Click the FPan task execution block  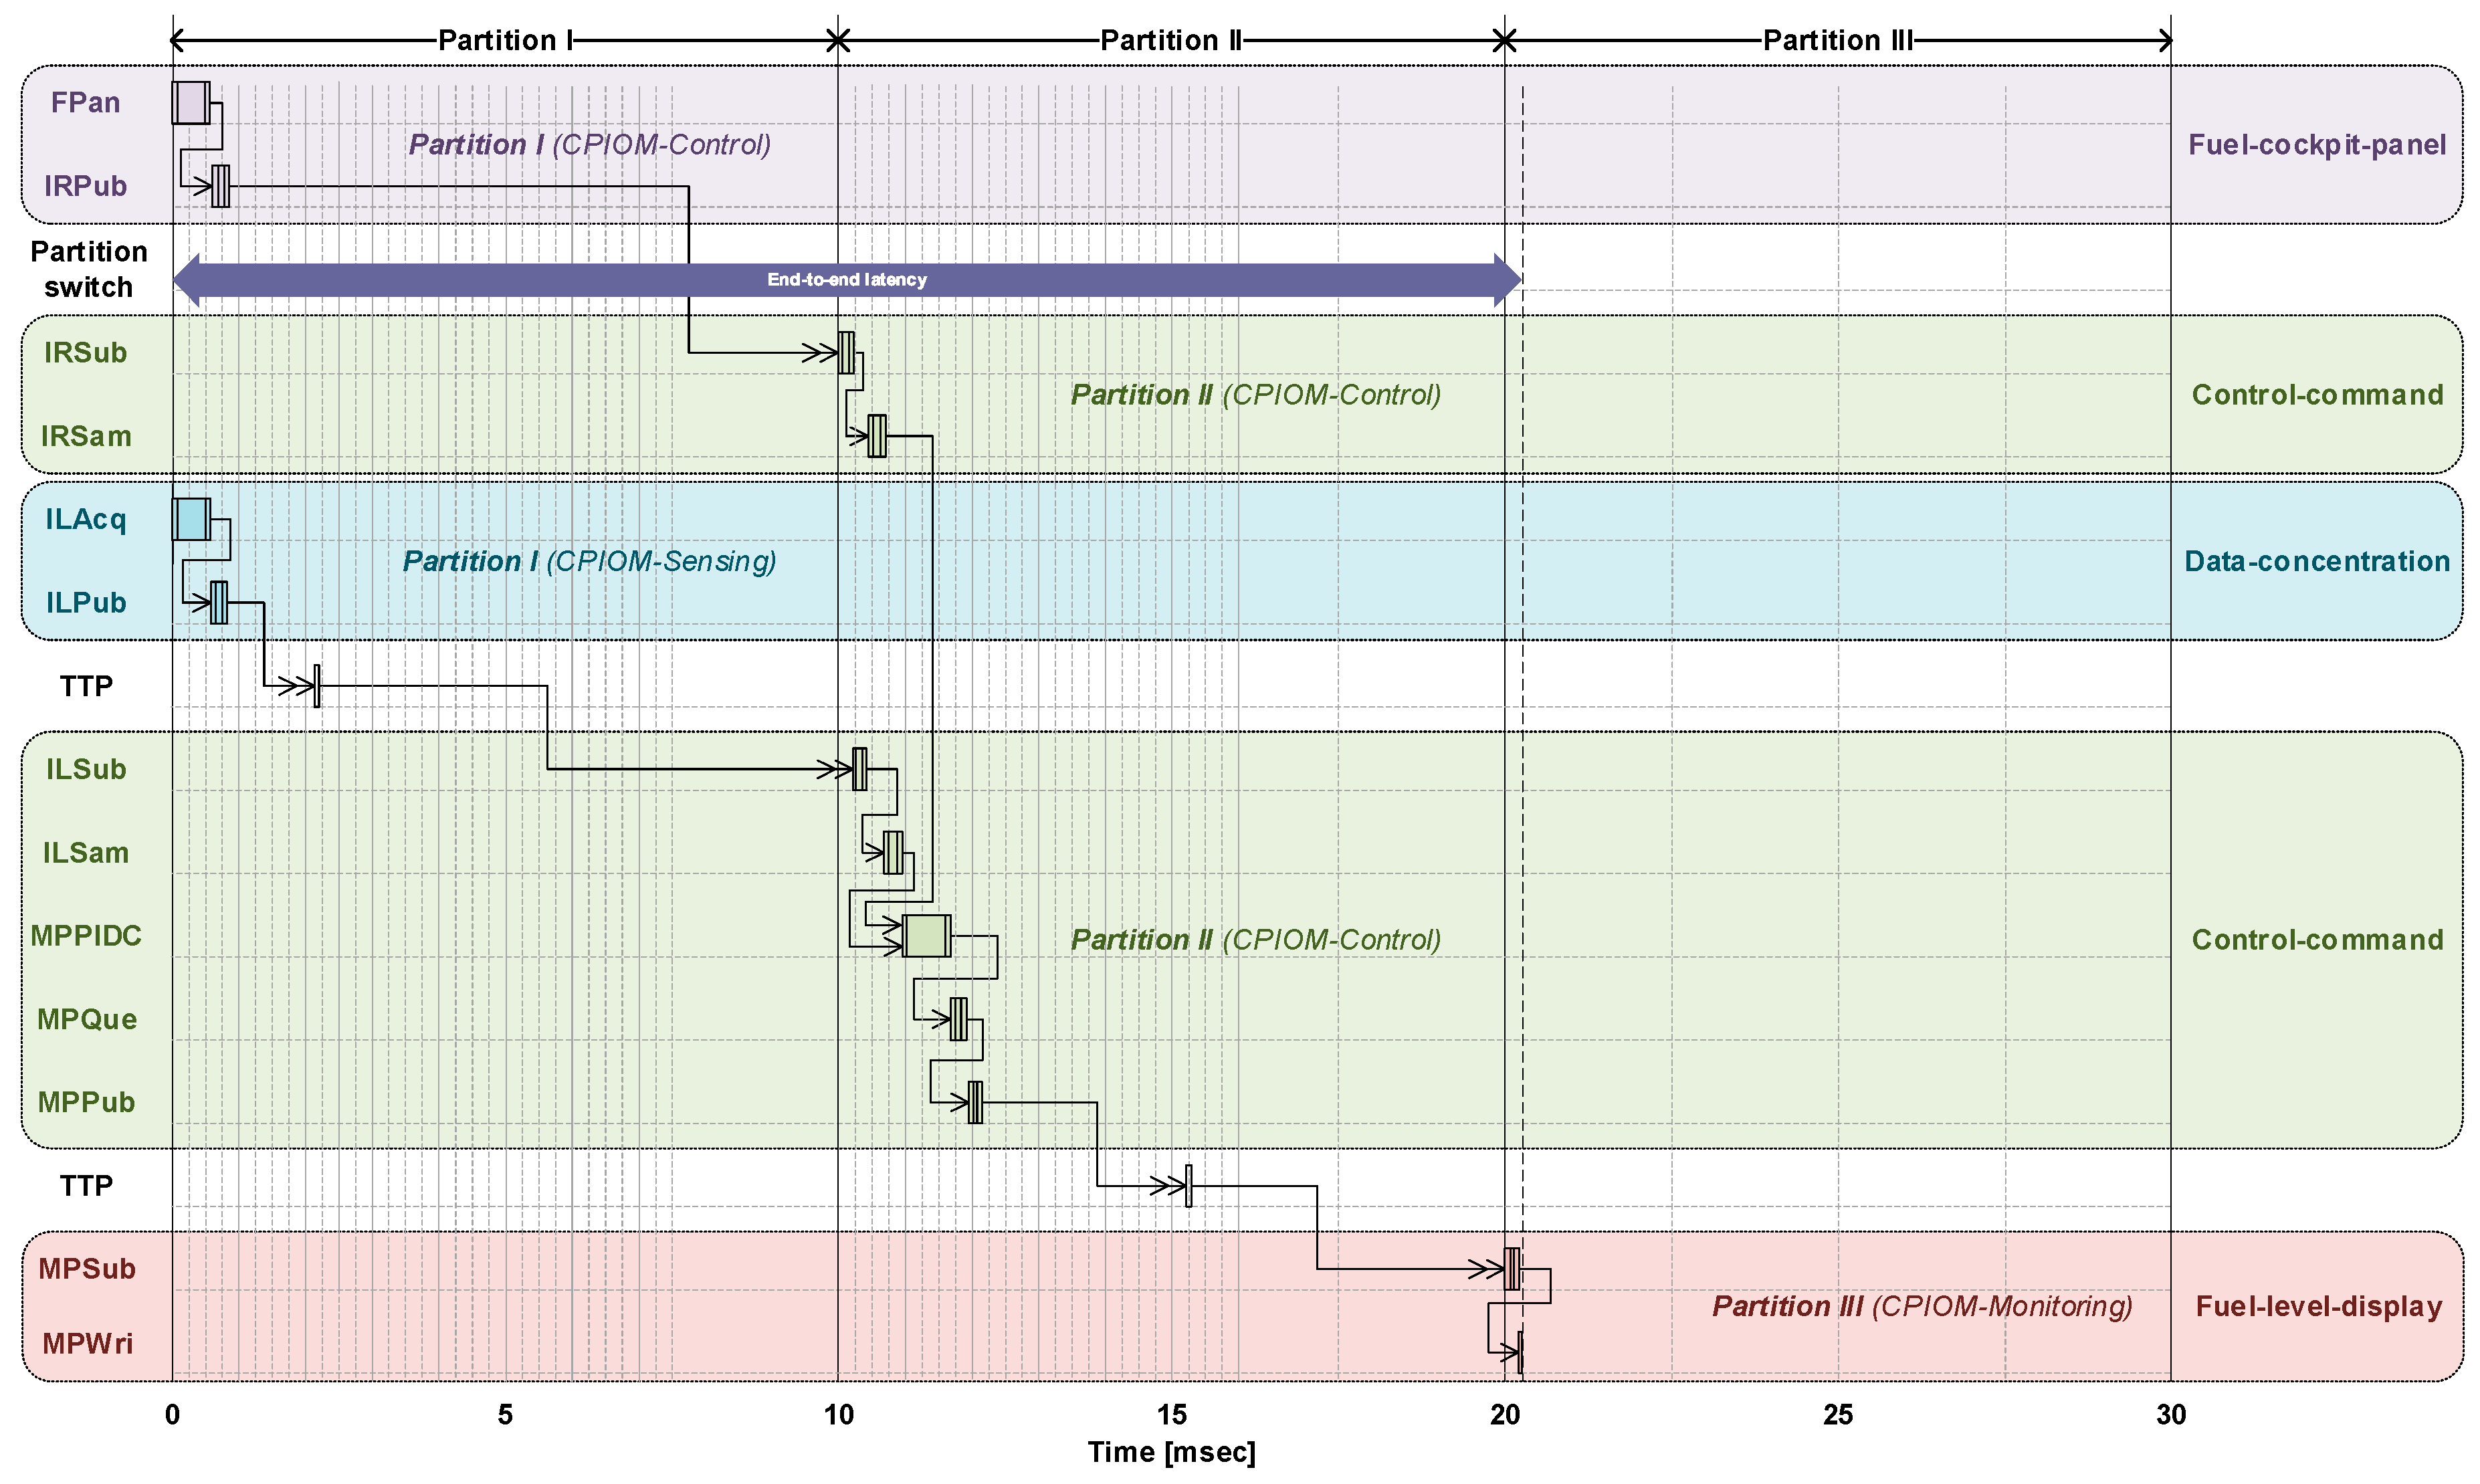[190, 102]
